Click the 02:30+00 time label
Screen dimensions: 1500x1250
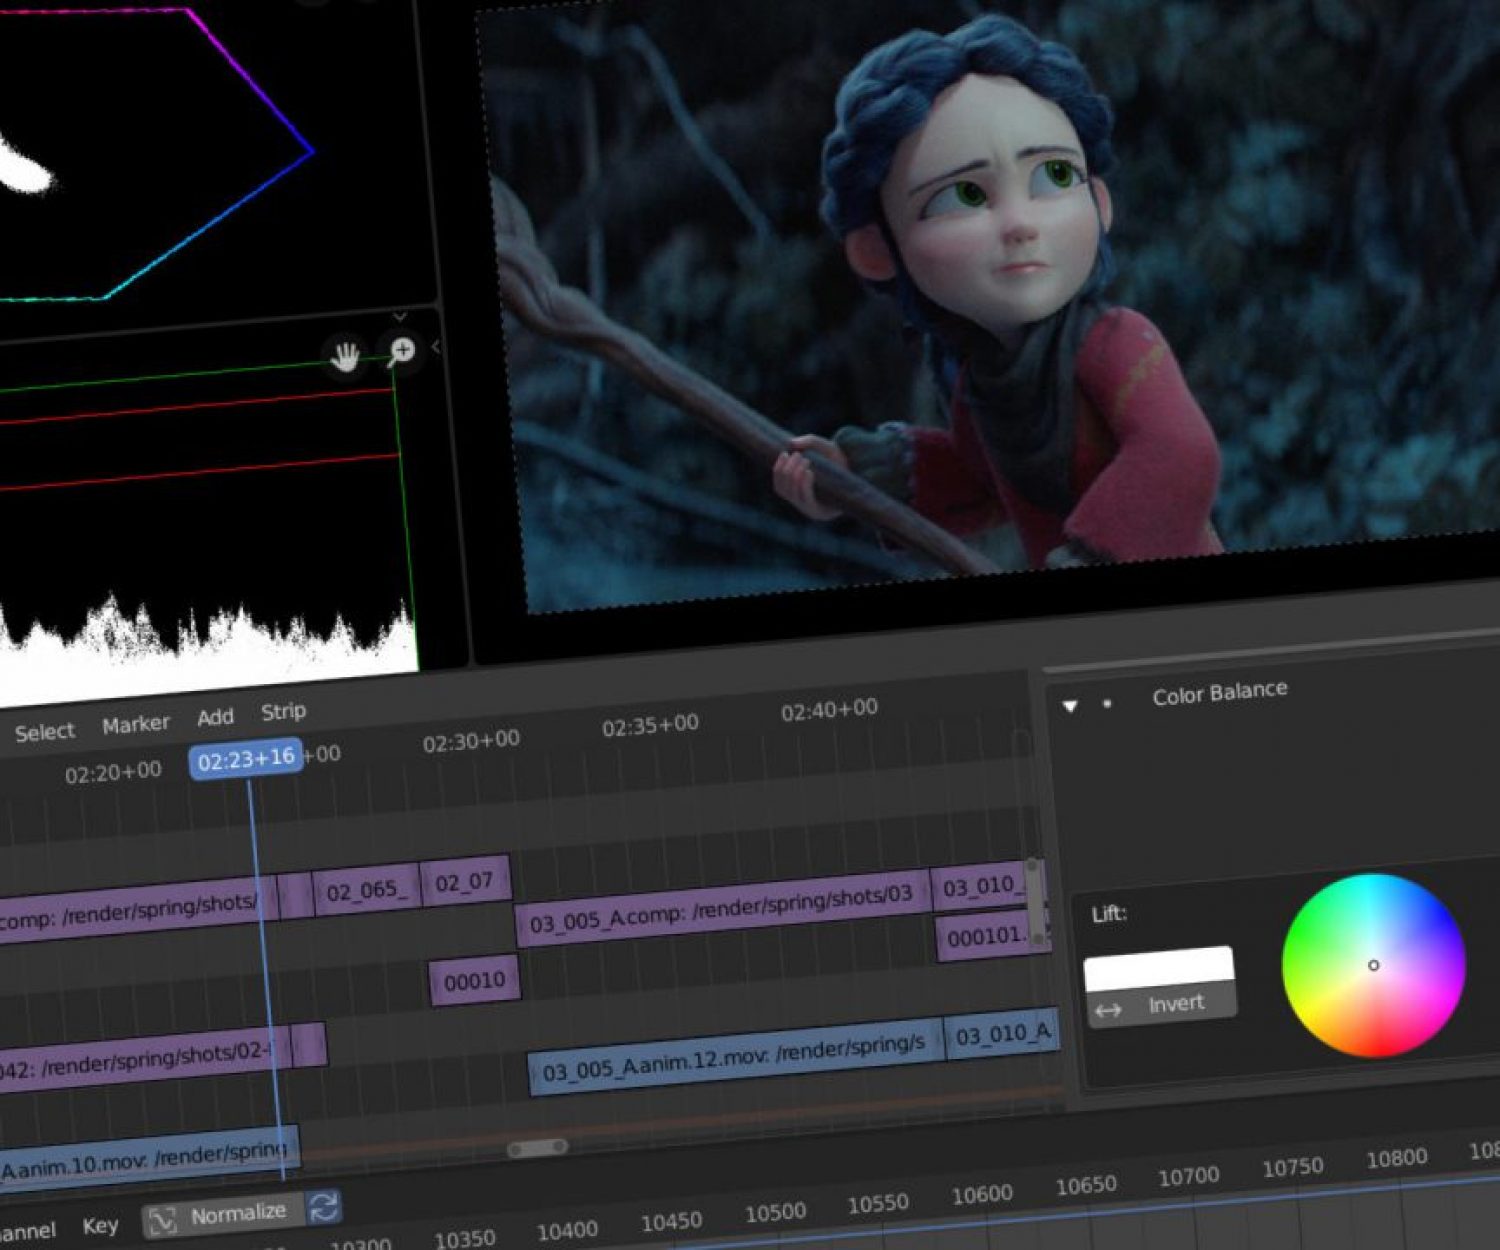point(471,742)
